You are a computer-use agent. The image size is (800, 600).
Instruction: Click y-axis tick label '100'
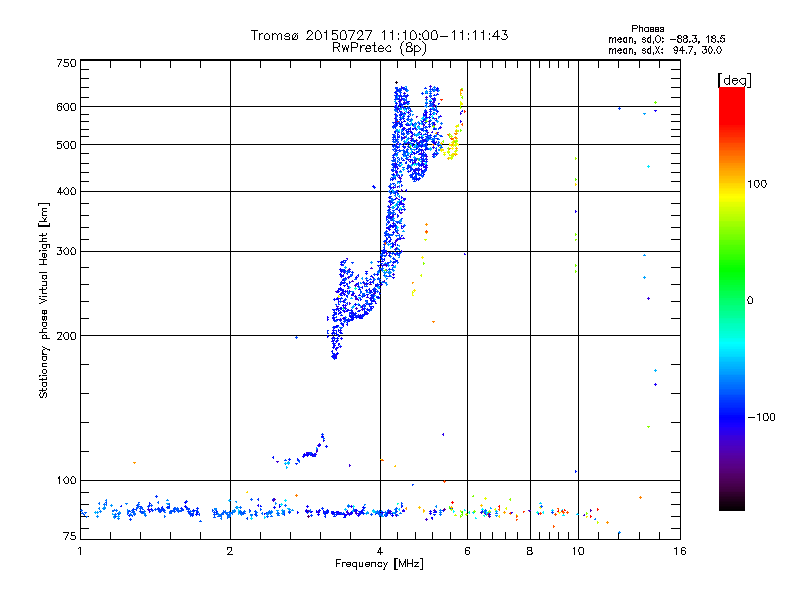click(x=66, y=481)
